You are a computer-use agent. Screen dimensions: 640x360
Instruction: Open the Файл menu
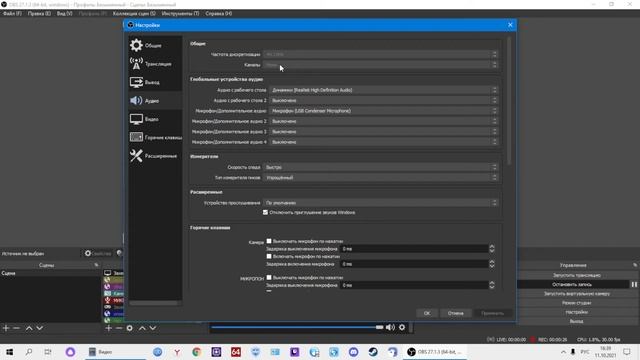[12, 13]
